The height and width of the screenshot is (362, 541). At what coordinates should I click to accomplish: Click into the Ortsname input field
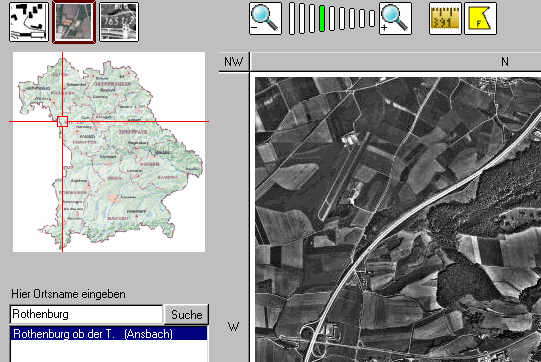coord(86,314)
